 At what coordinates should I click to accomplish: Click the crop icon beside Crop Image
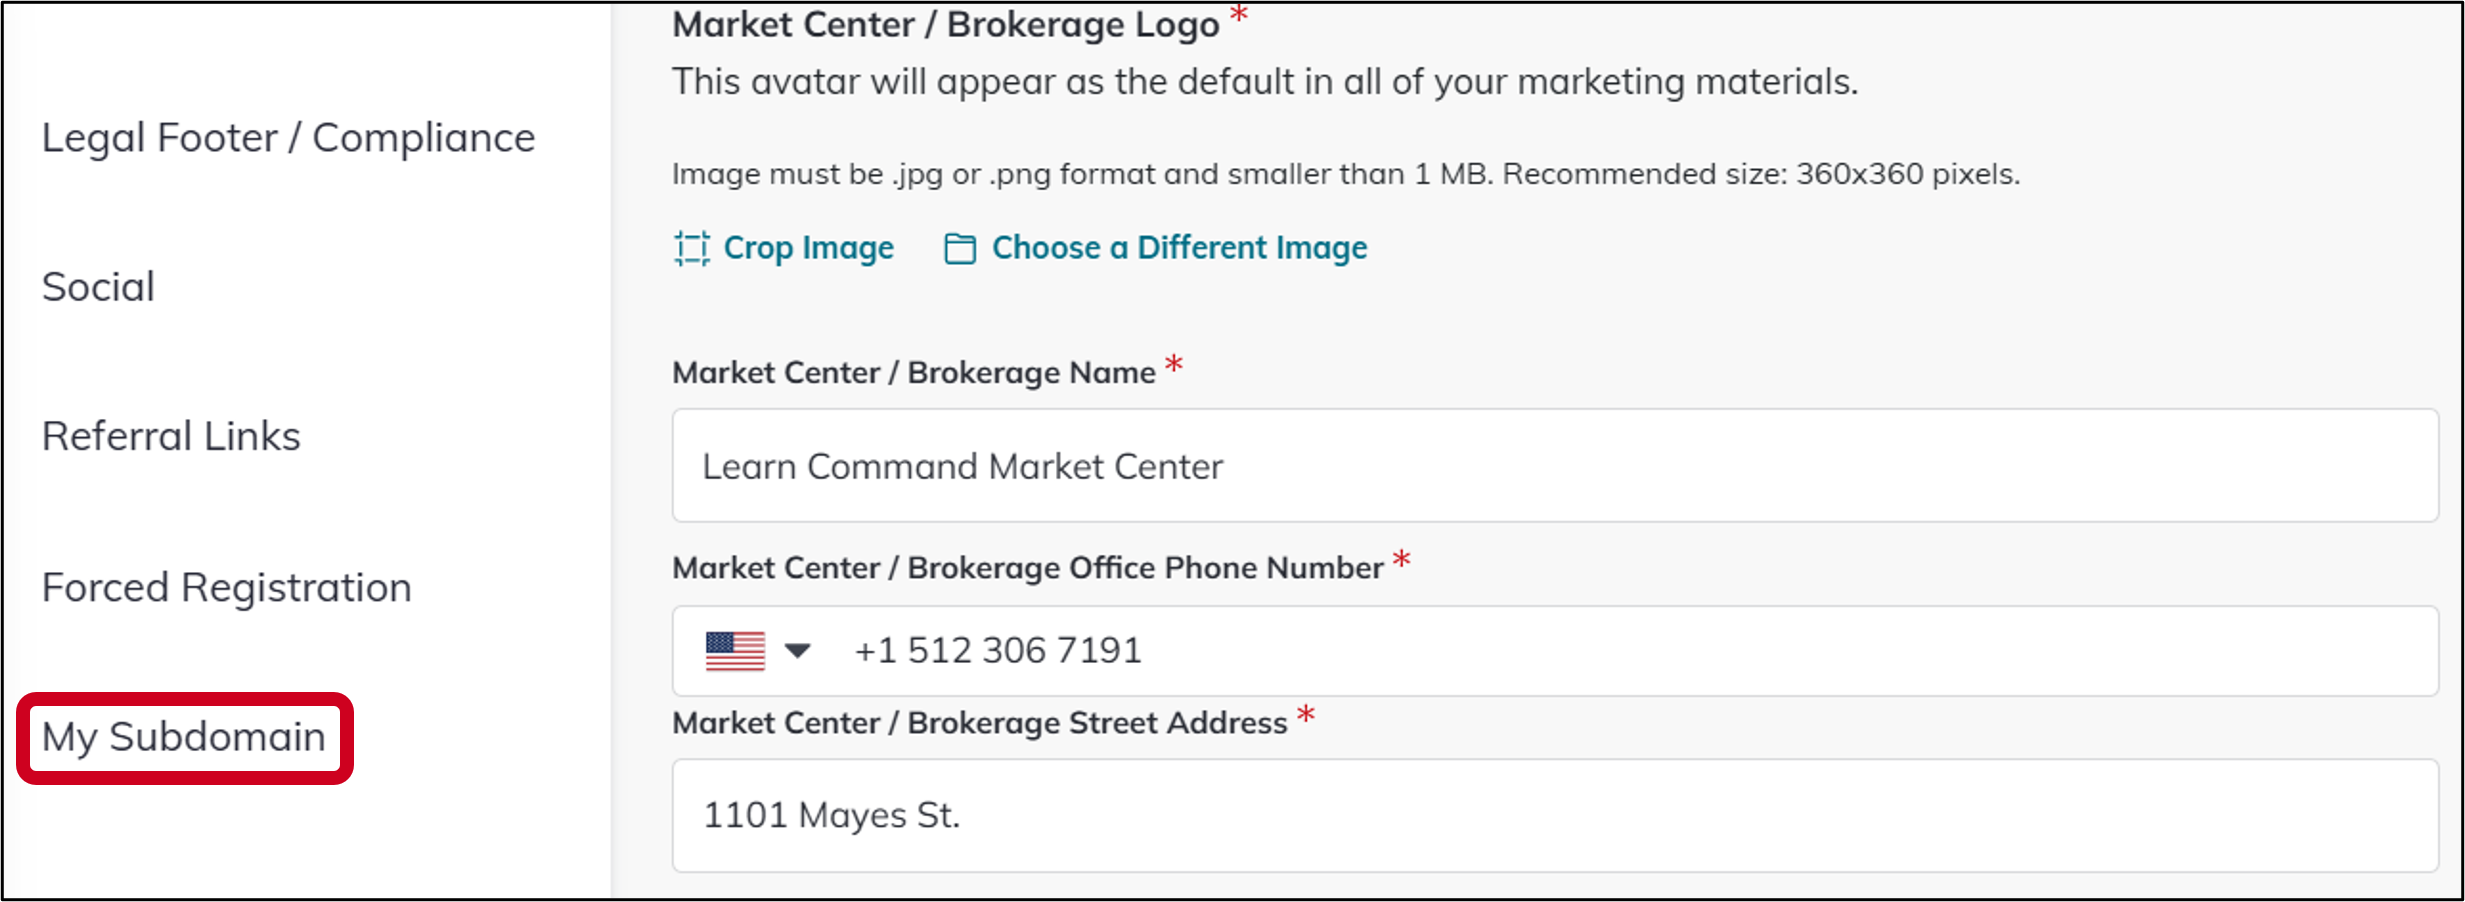(691, 248)
